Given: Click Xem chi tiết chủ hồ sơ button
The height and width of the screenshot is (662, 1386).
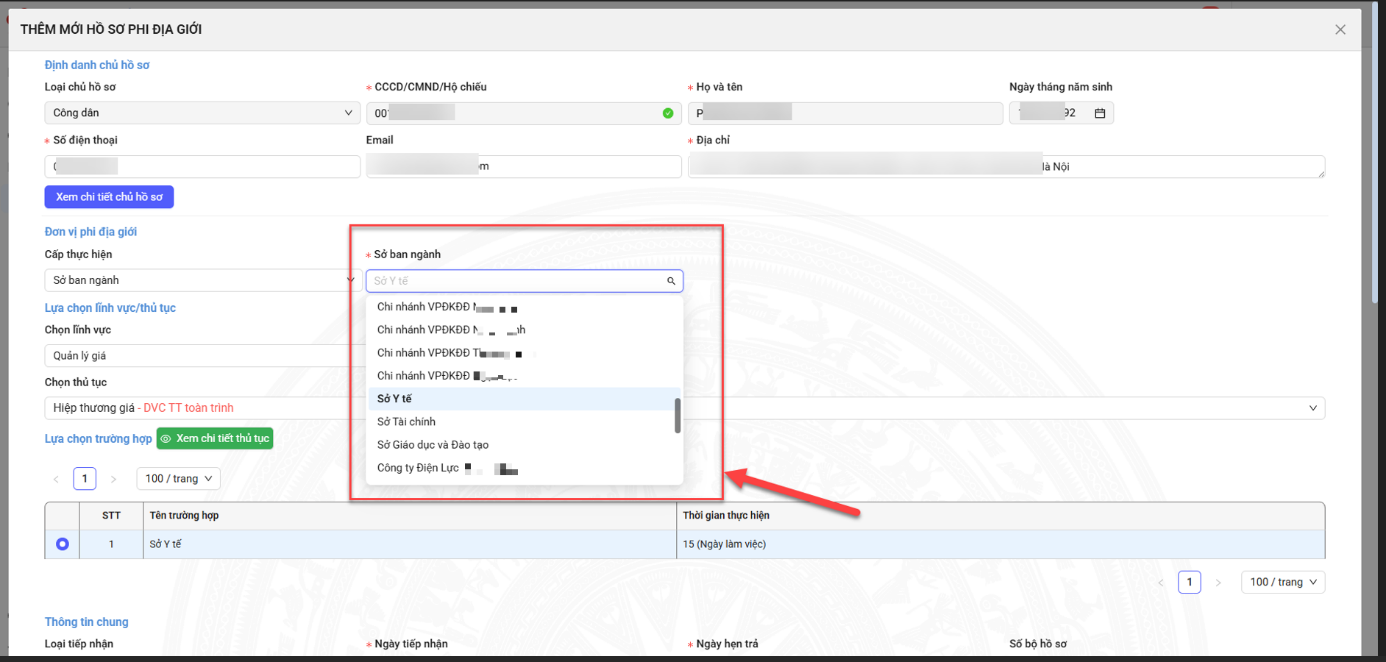Looking at the screenshot, I should tap(109, 197).
